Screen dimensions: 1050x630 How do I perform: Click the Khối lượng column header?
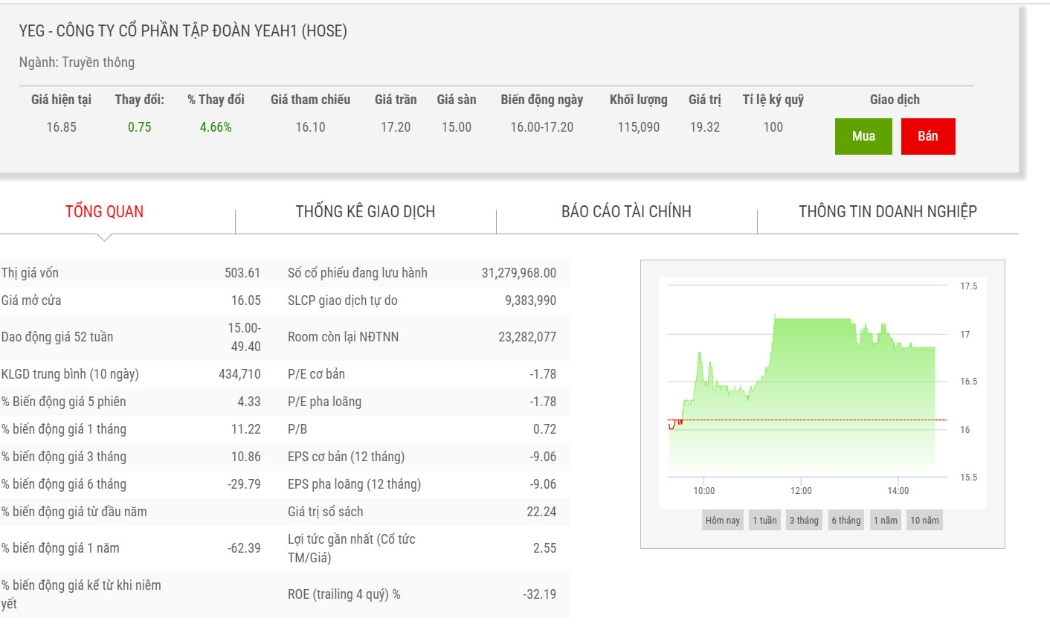(638, 100)
